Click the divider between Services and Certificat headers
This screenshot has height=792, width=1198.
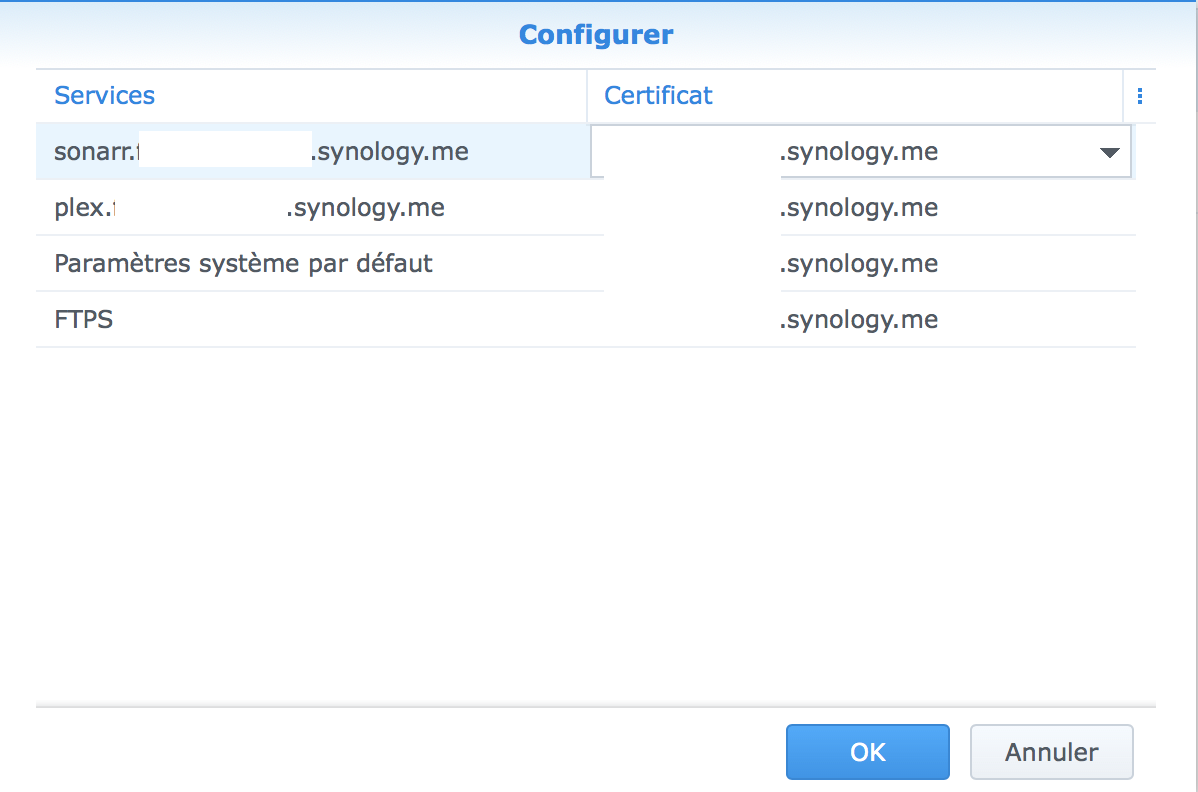point(587,96)
